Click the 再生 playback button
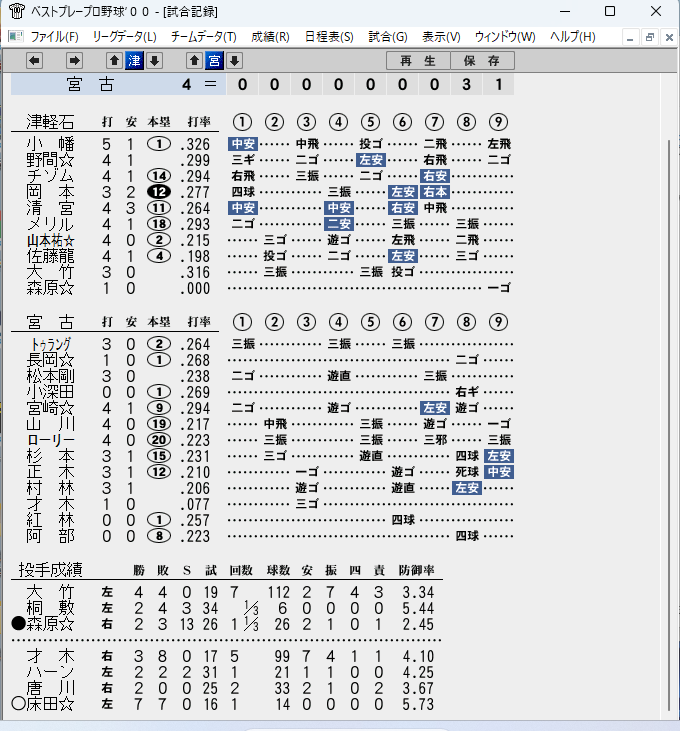Image resolution: width=680 pixels, height=731 pixels. [x=418, y=61]
